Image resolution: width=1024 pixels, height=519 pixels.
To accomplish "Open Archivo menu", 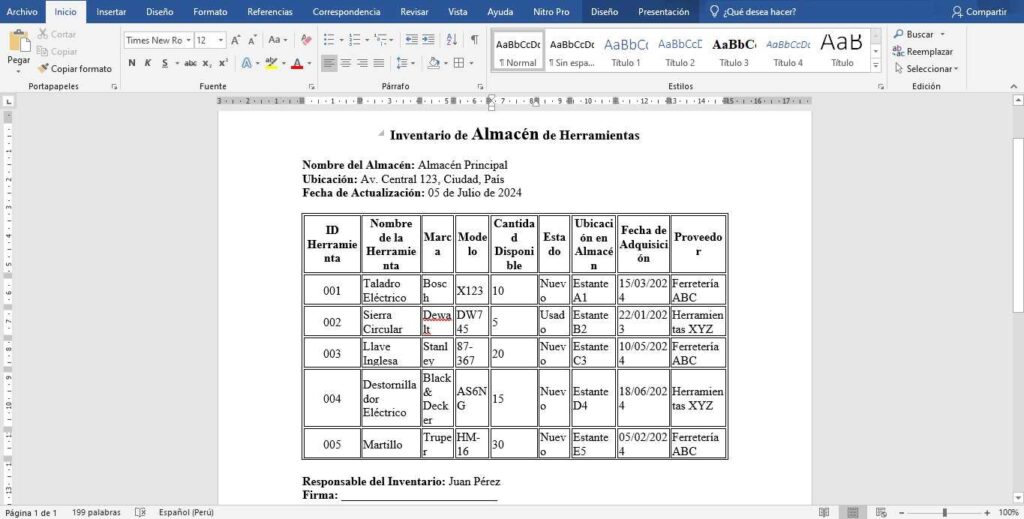I will coord(22,12).
